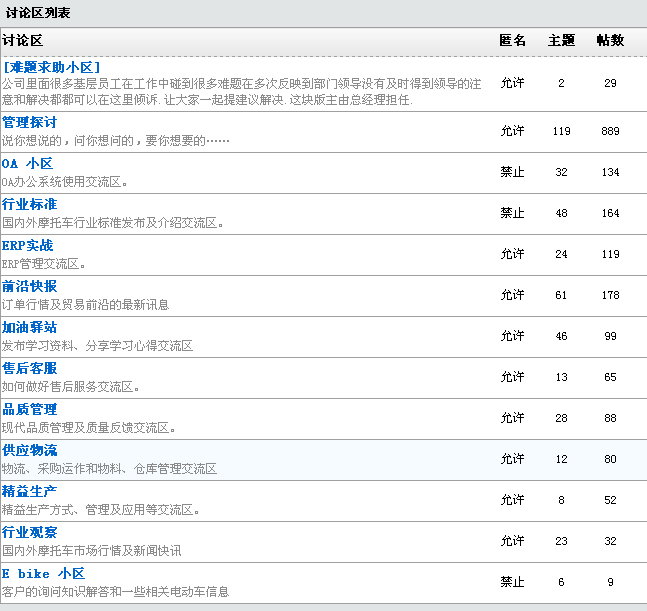Open the 难题求助小区 forum
Image resolution: width=647 pixels, height=611 pixels.
pos(51,67)
